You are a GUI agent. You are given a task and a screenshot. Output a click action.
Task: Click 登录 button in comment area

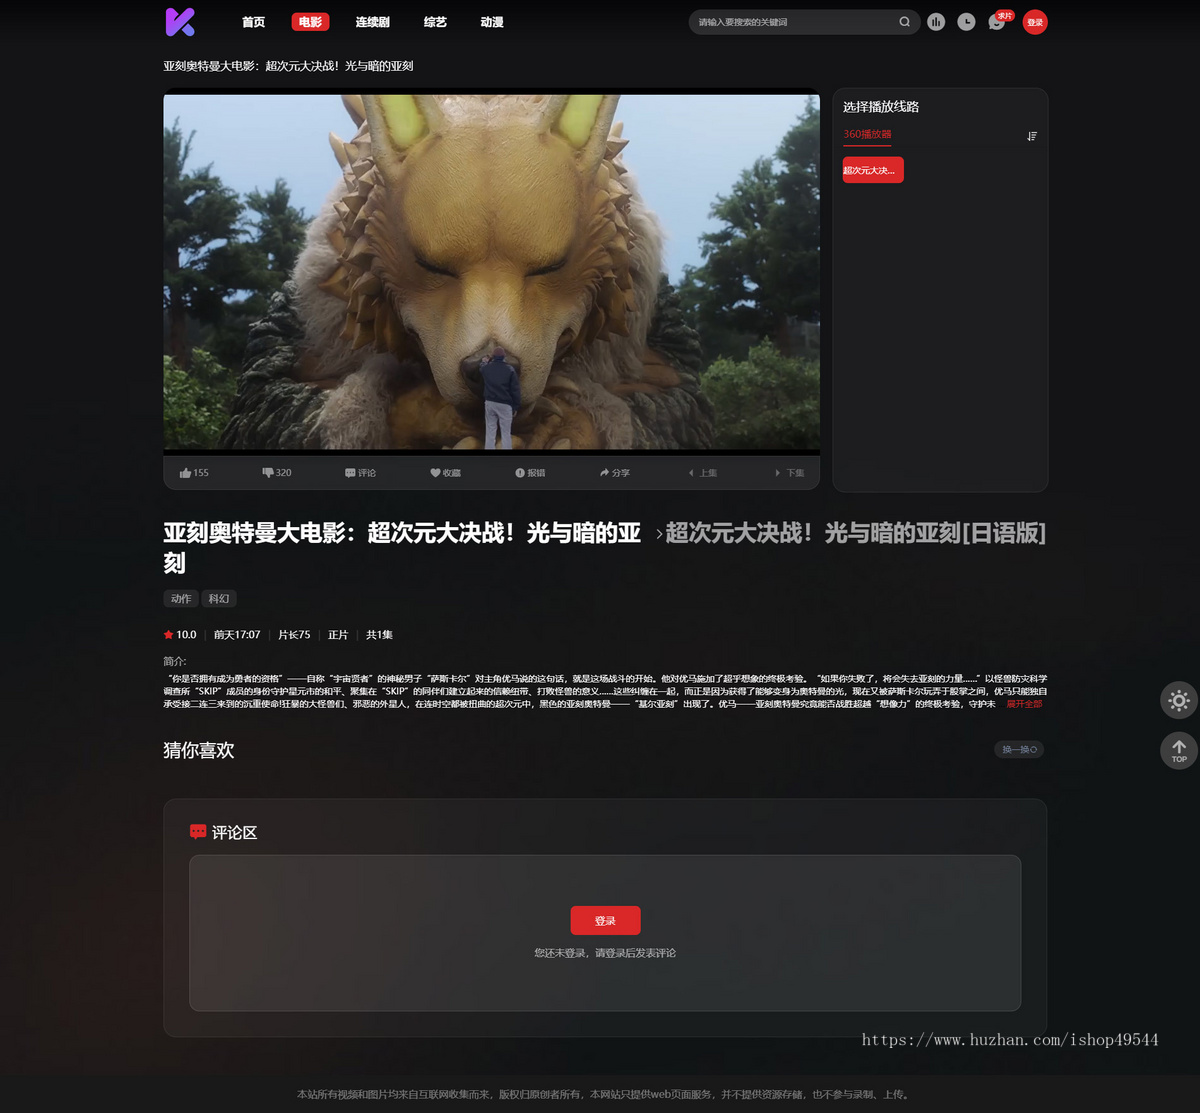(x=605, y=921)
